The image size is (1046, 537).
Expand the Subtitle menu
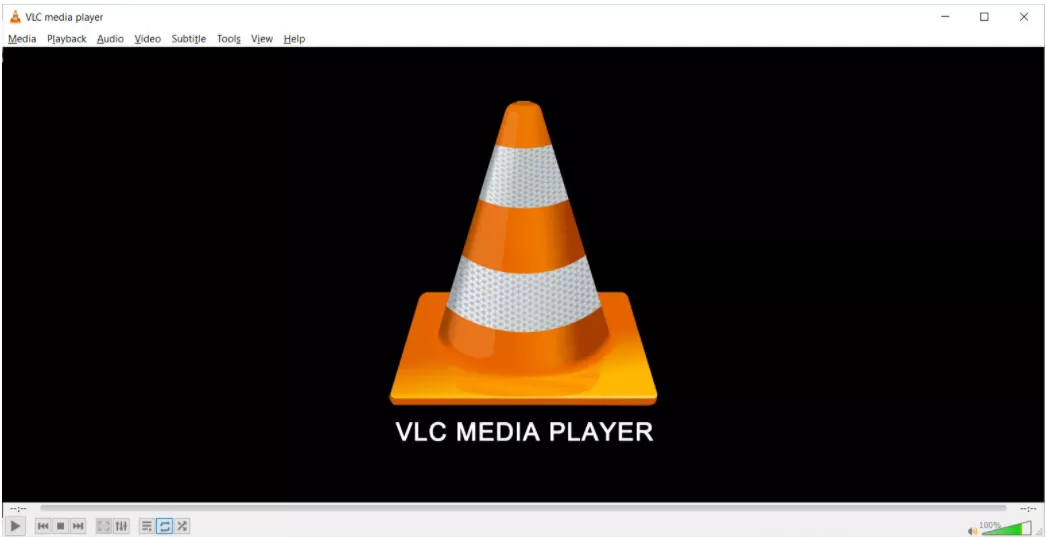pyautogui.click(x=188, y=39)
